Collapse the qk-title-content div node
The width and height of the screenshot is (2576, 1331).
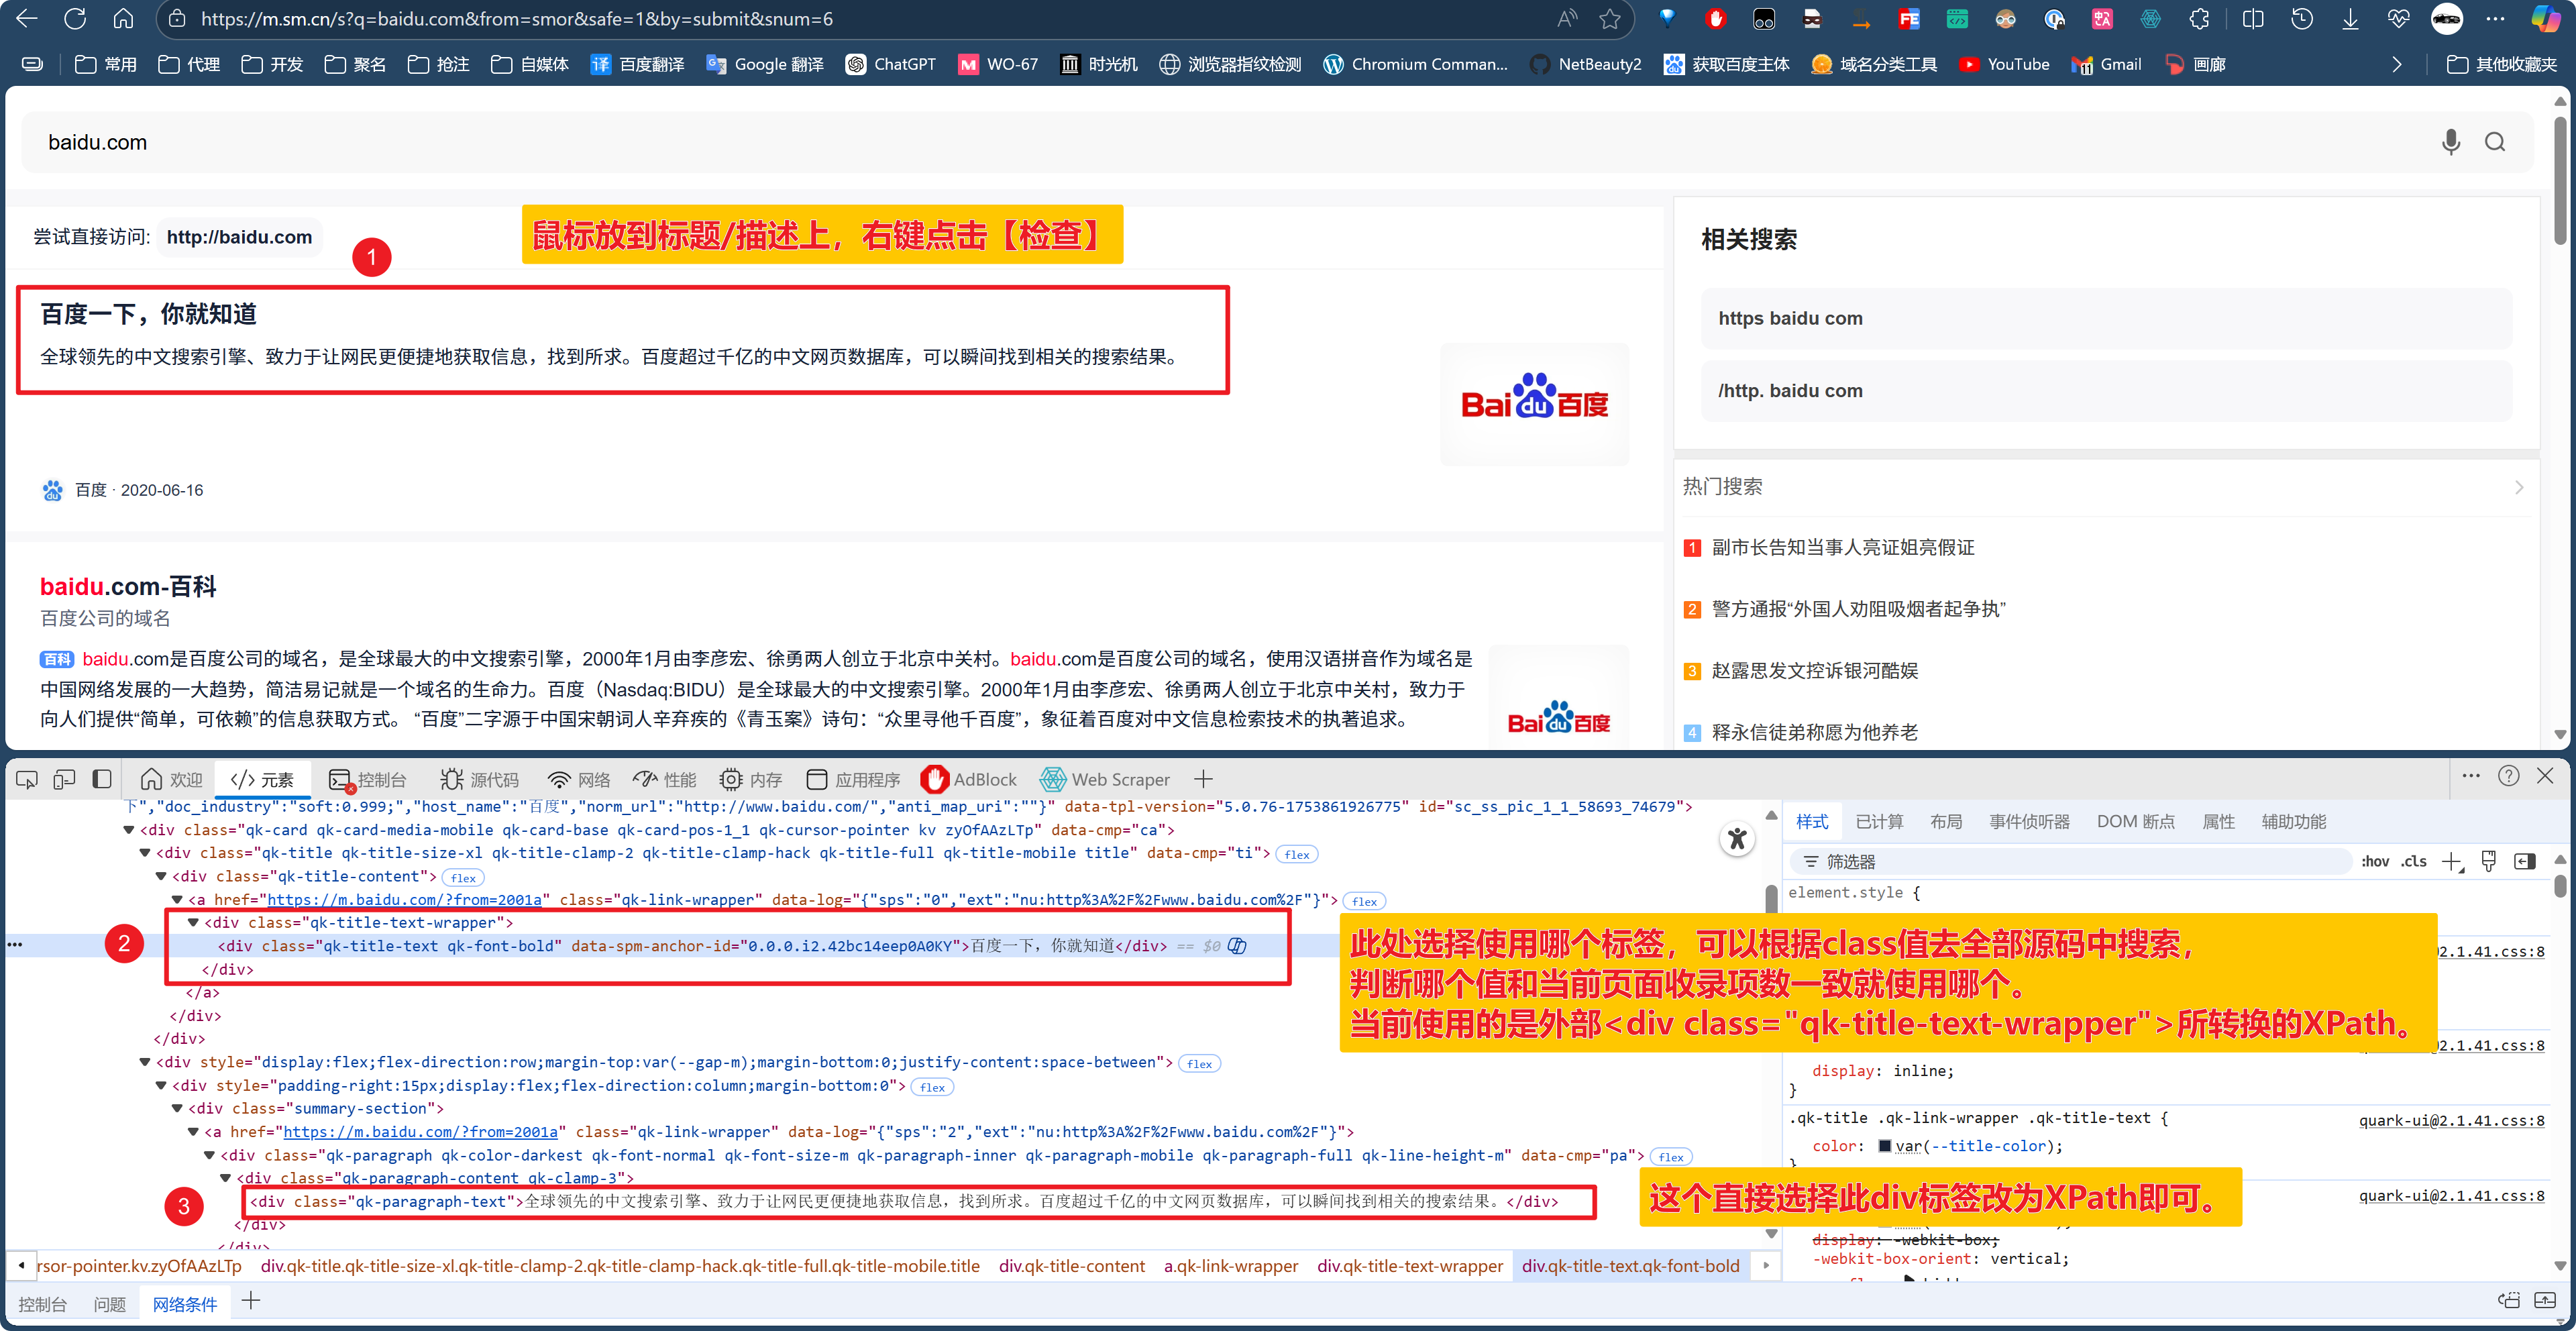tap(161, 876)
